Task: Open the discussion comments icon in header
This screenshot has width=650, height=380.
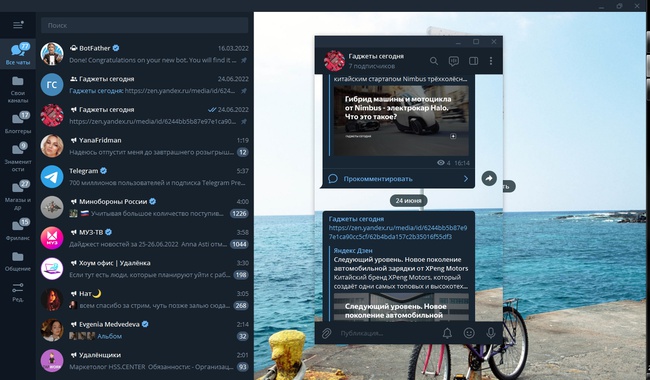Action: point(454,61)
